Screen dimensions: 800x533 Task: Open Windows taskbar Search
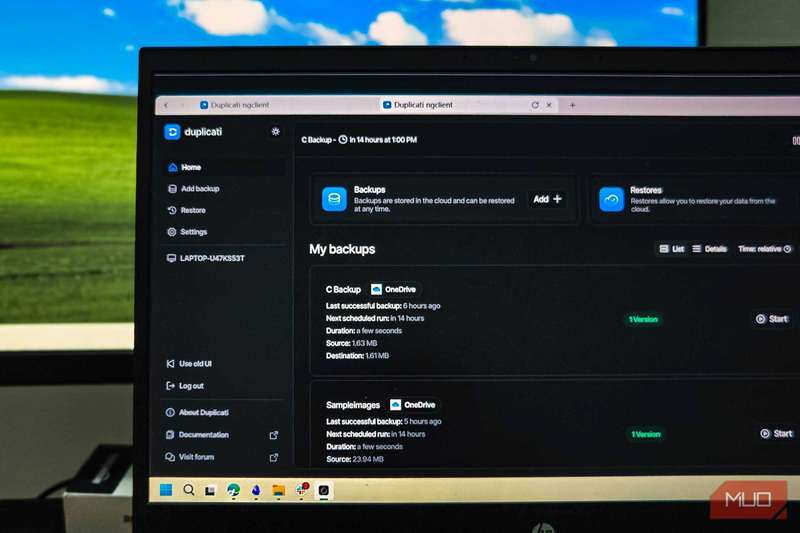click(x=189, y=490)
